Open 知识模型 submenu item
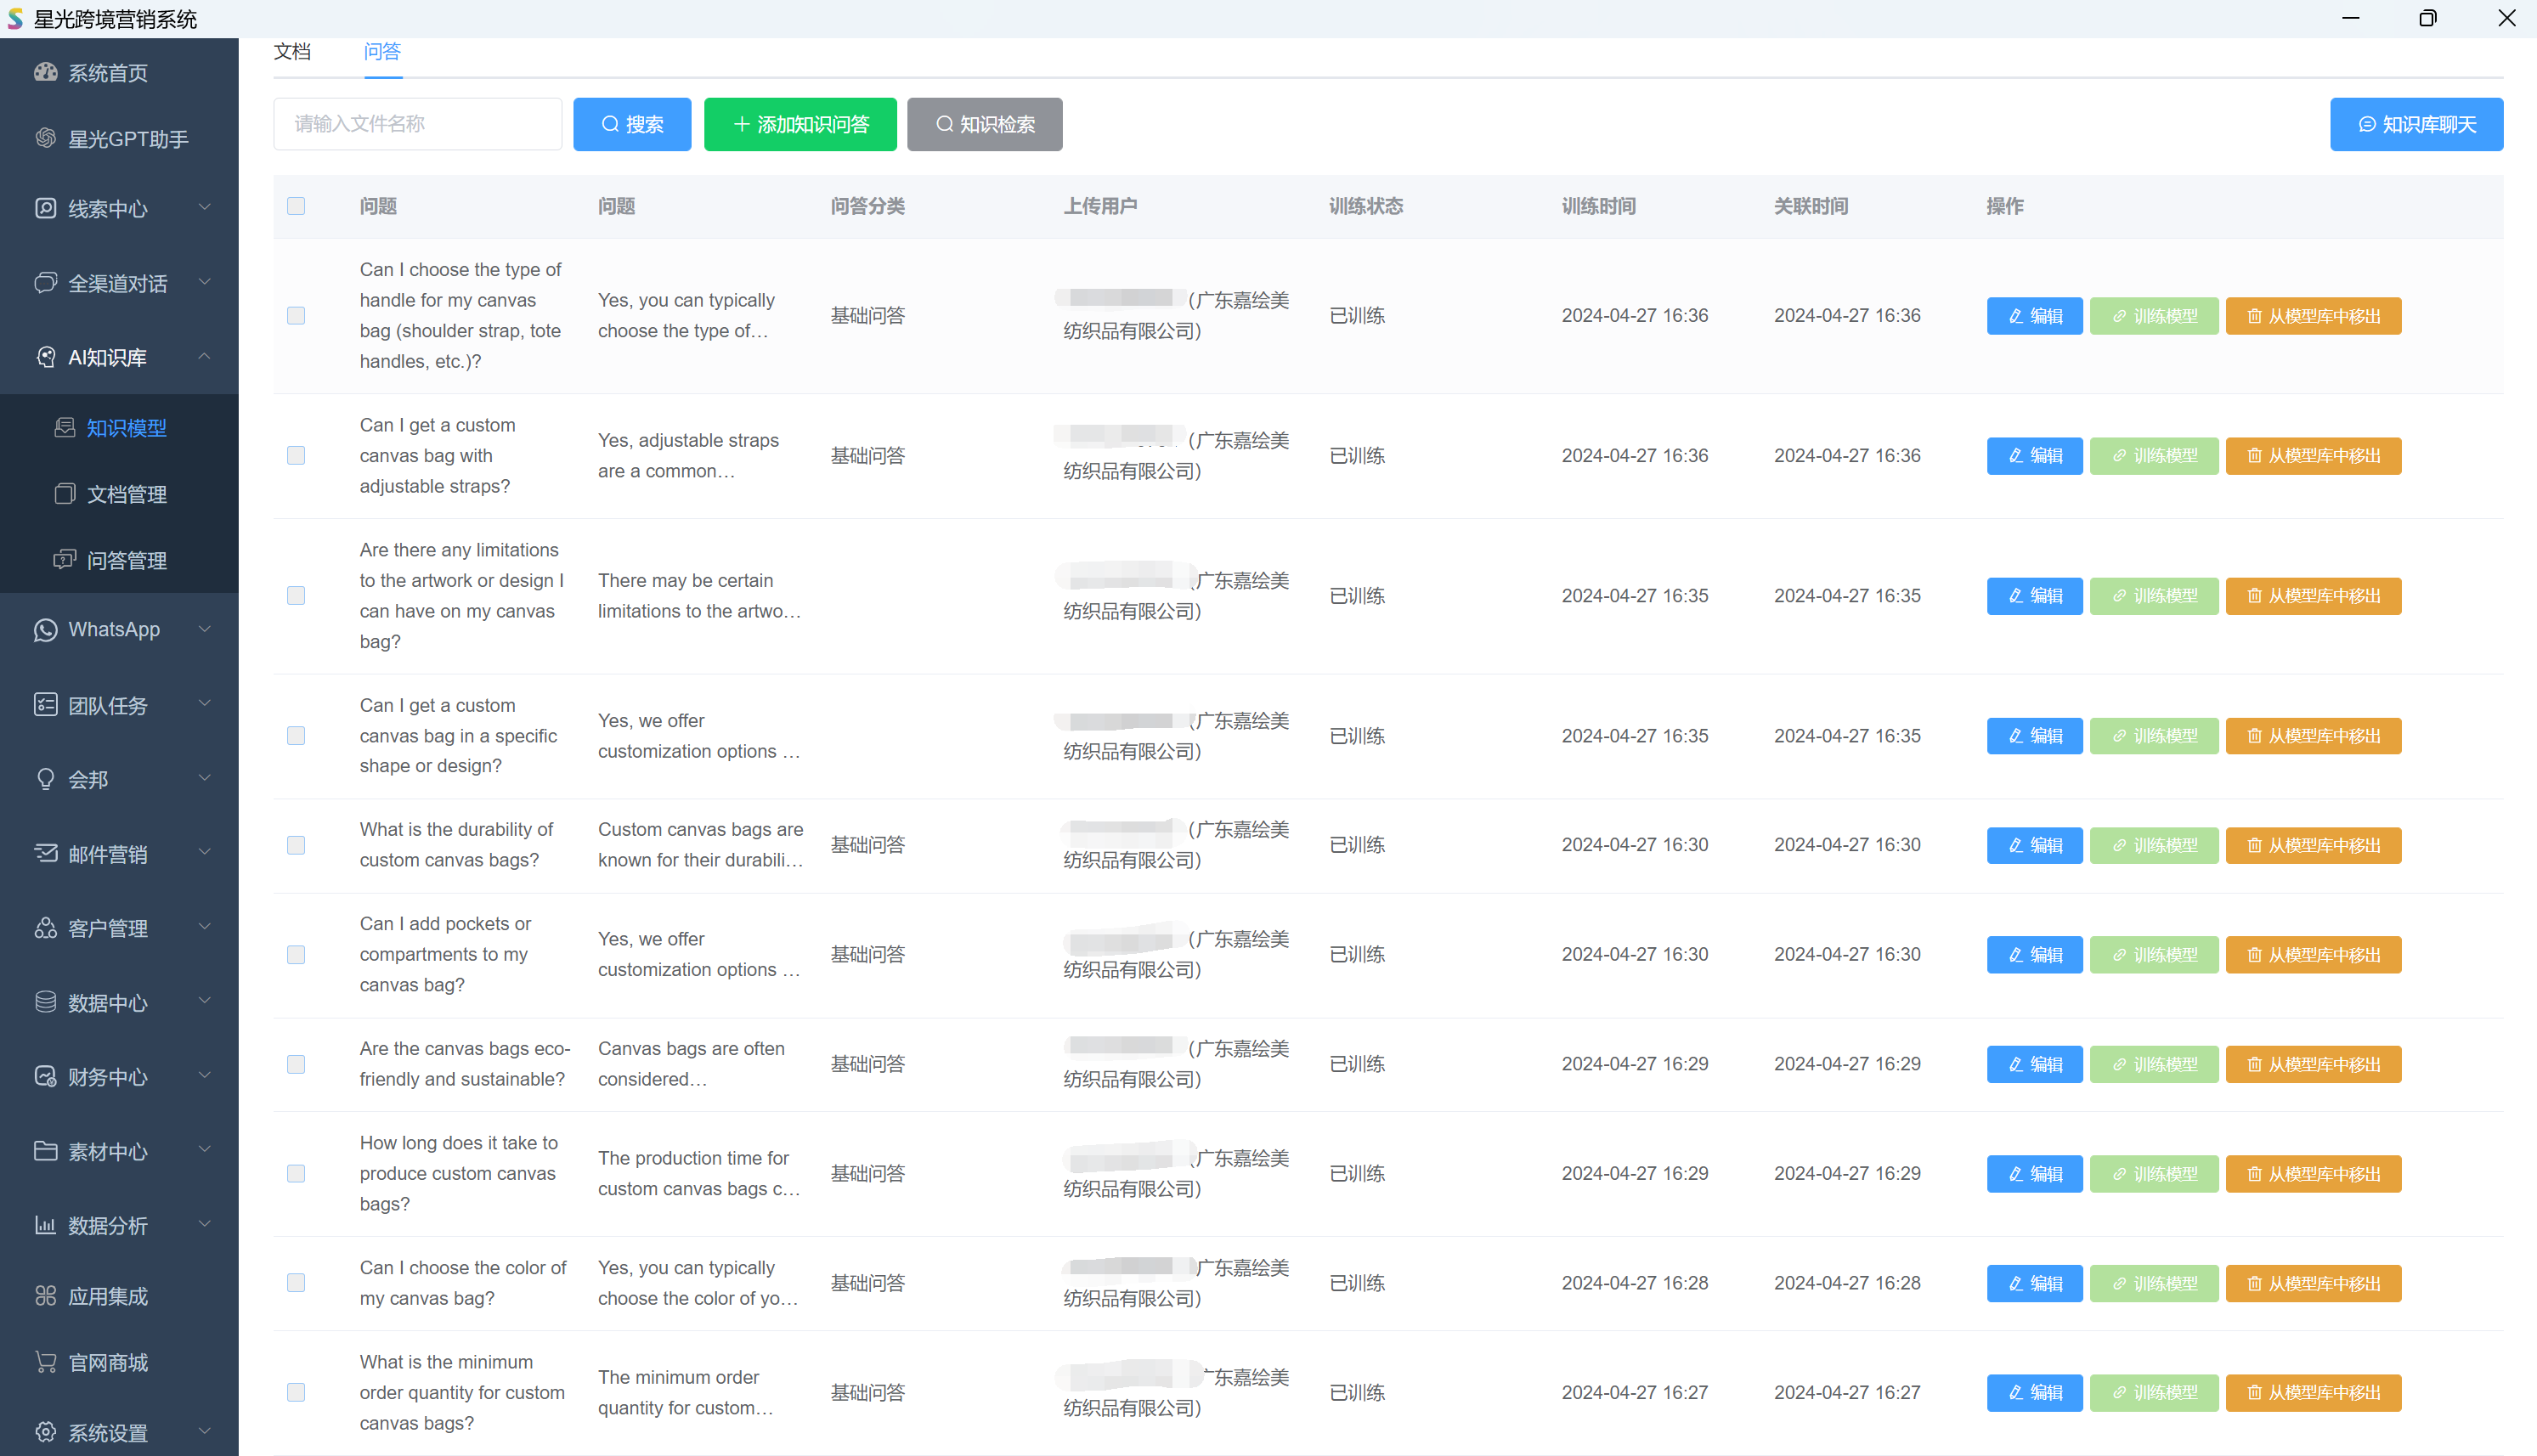2537x1456 pixels. click(126, 428)
